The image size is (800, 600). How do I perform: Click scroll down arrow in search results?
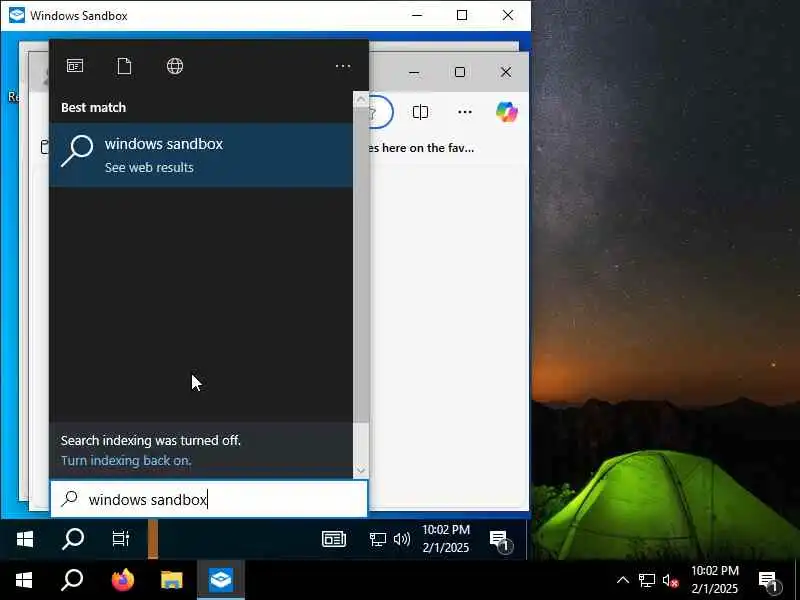click(361, 470)
